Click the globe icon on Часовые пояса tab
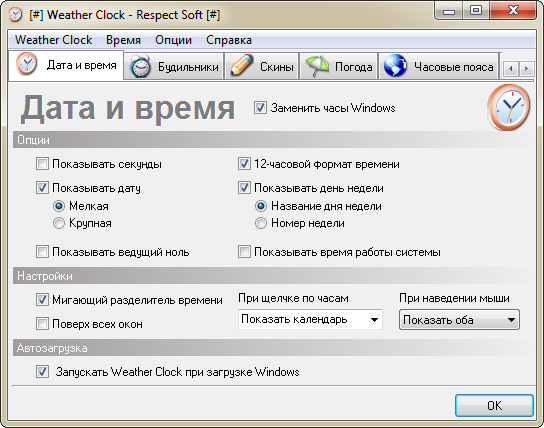 coord(395,66)
